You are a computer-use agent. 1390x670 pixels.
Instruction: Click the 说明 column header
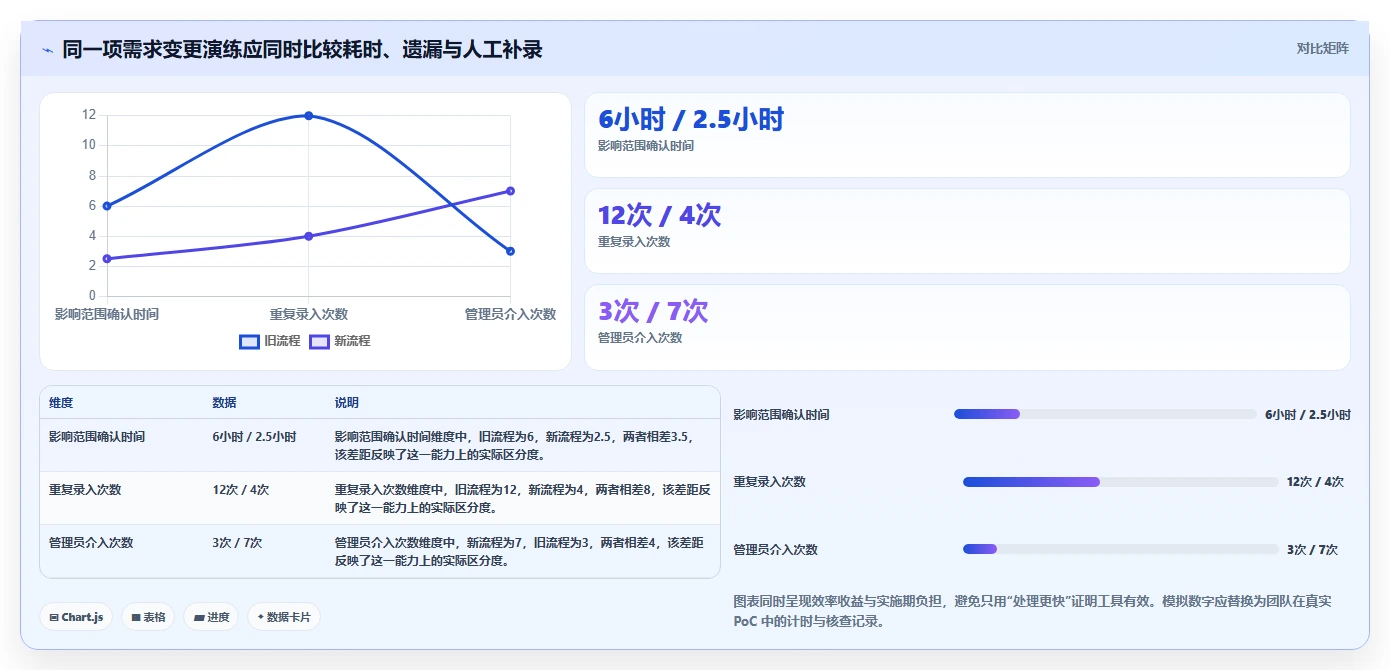coord(346,403)
